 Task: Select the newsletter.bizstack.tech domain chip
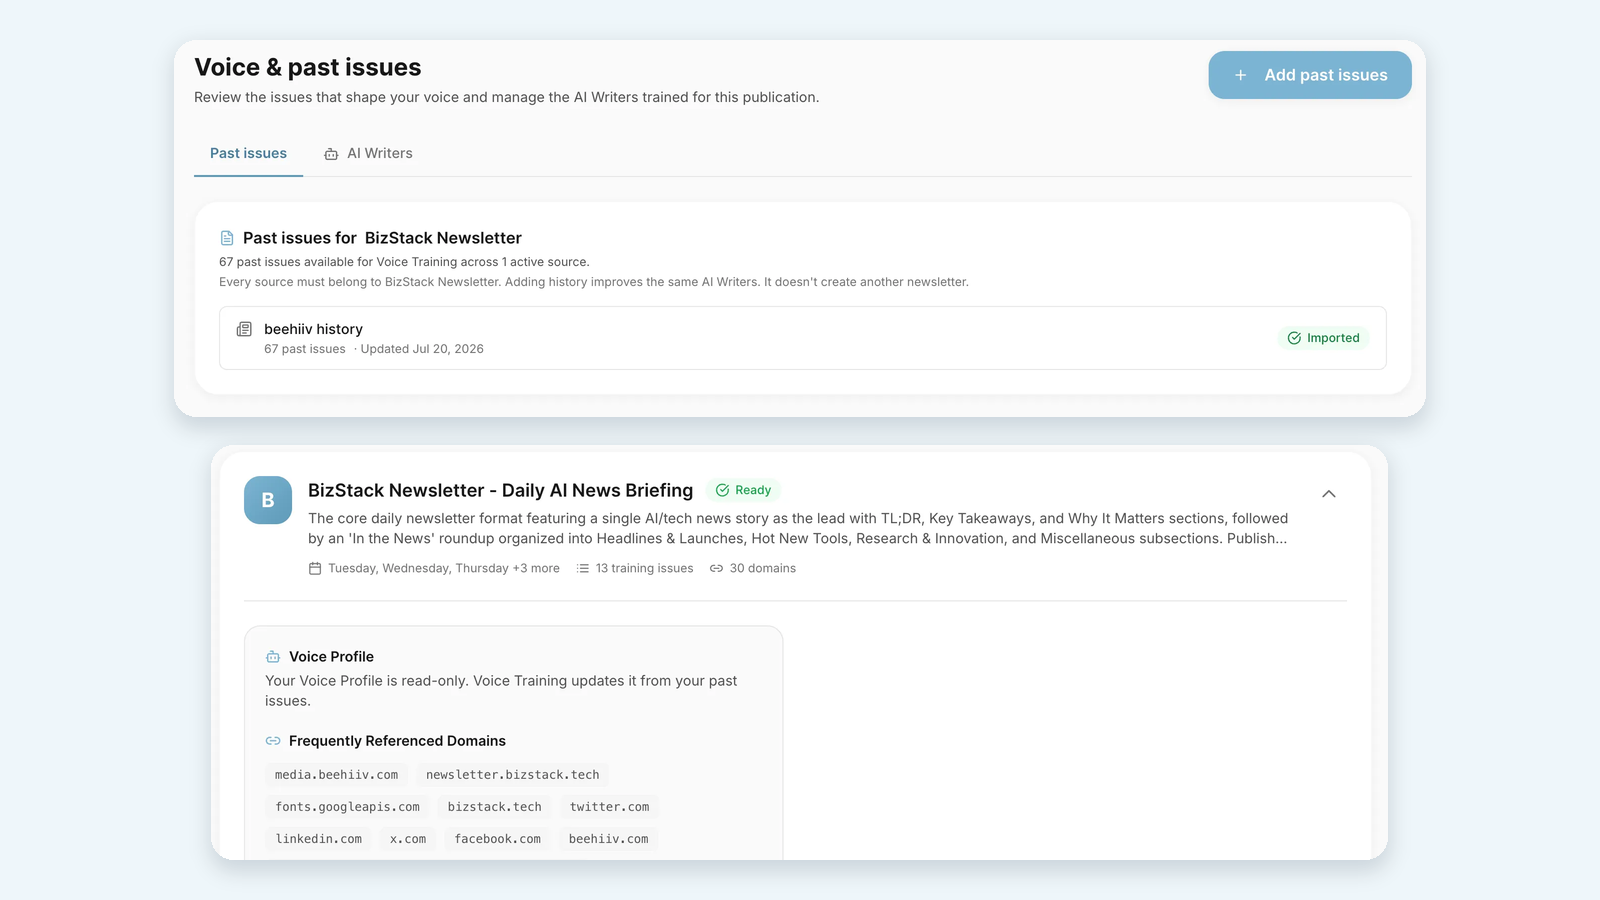[x=513, y=775]
